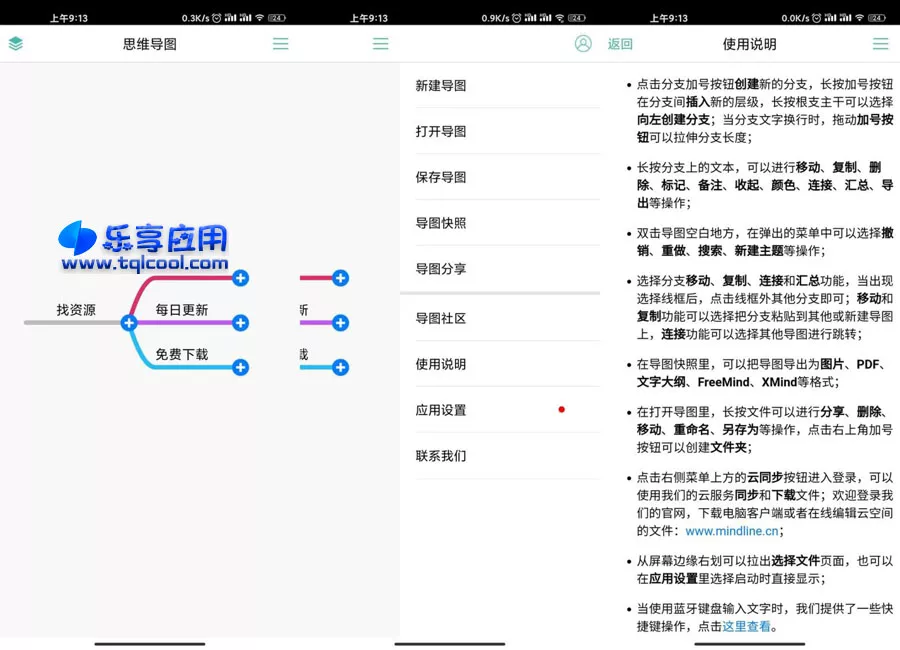Select the 新建导图 menu item
This screenshot has width=900, height=650.
click(441, 86)
